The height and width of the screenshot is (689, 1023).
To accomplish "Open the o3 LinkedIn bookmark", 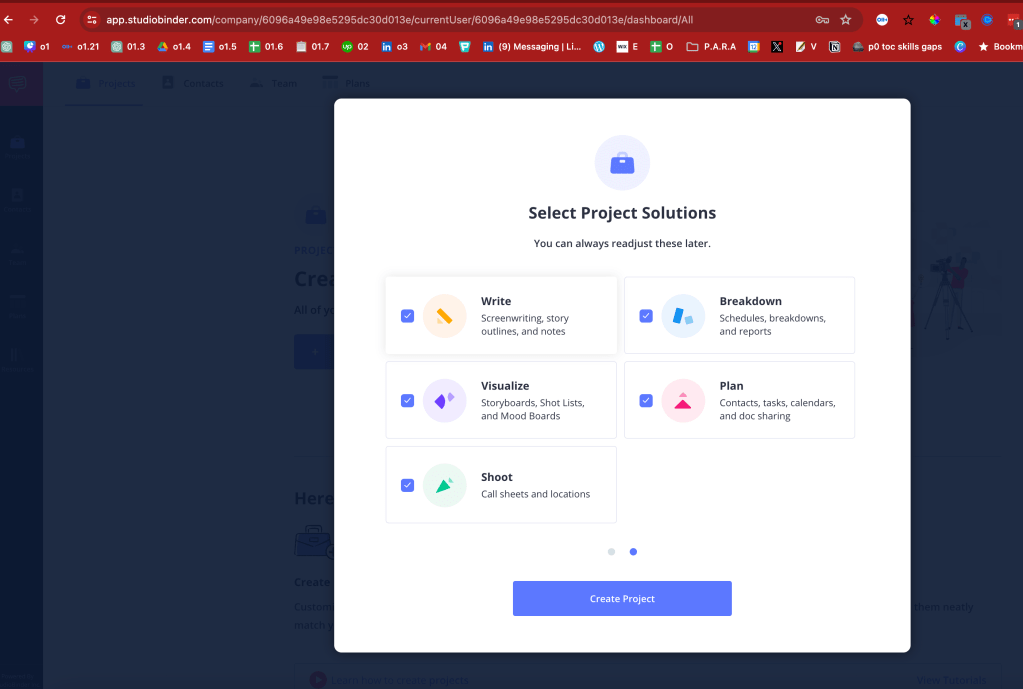I will click(395, 46).
